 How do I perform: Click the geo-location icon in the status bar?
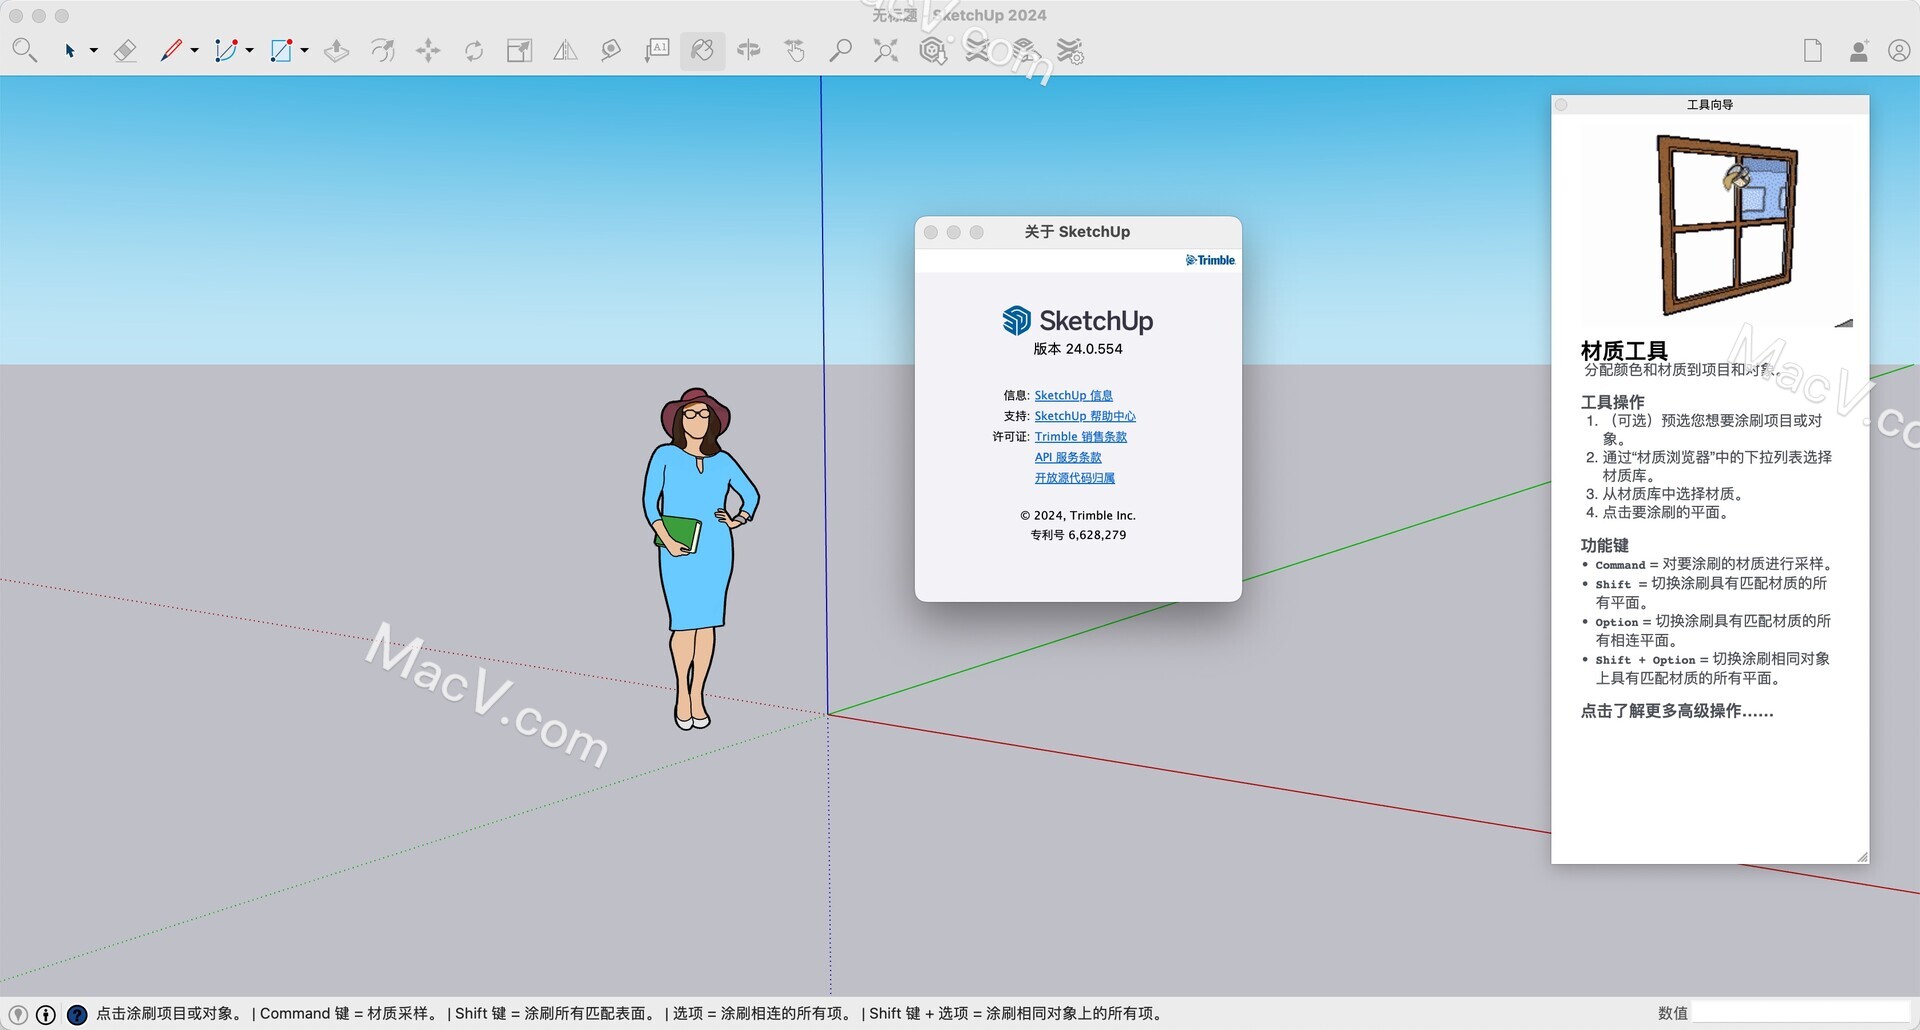[x=18, y=1014]
